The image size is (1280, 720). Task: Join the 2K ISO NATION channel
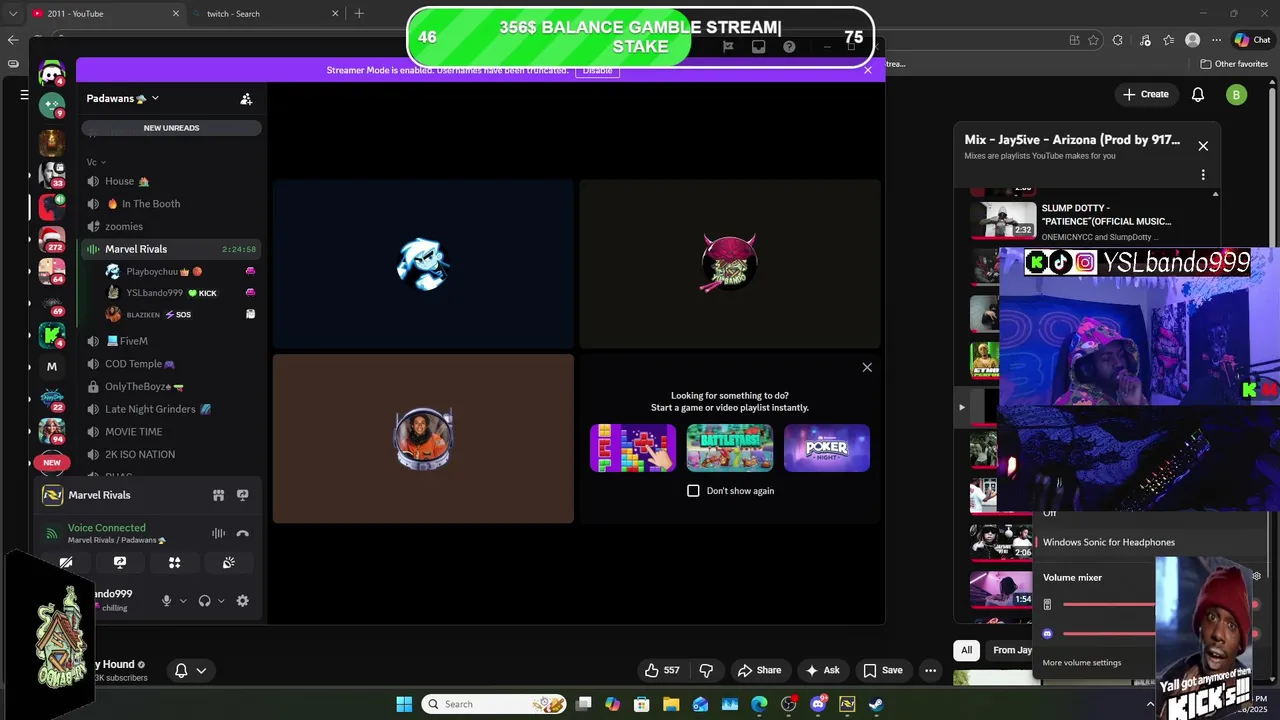[170, 454]
